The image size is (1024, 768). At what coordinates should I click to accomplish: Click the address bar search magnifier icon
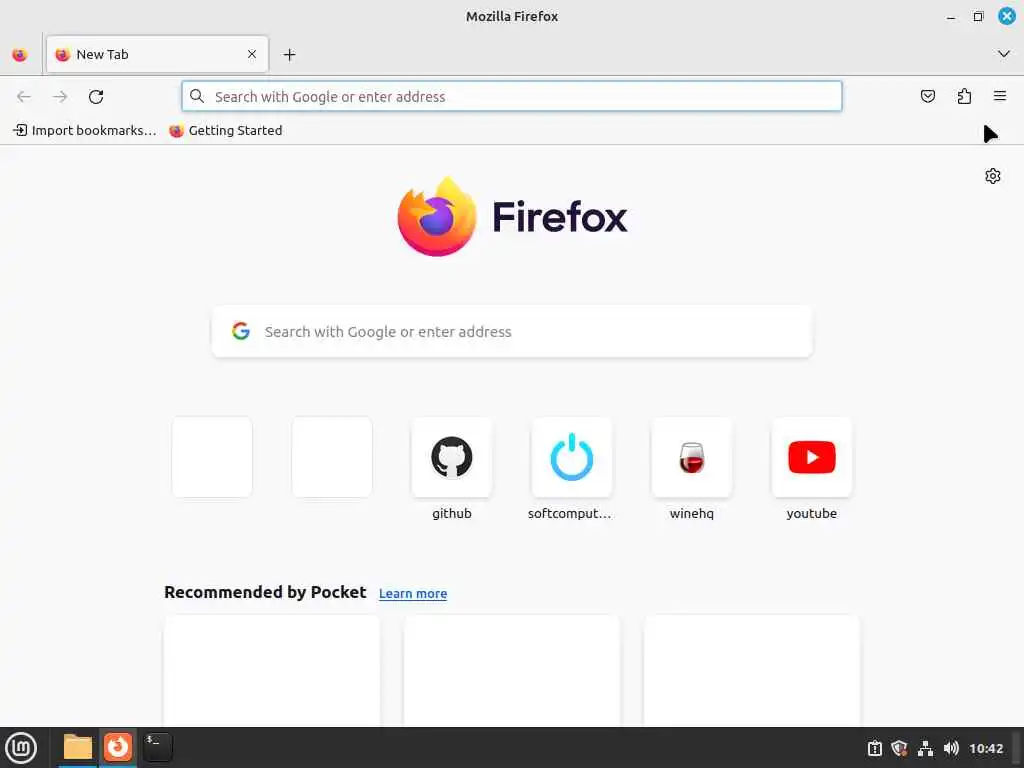pos(197,96)
